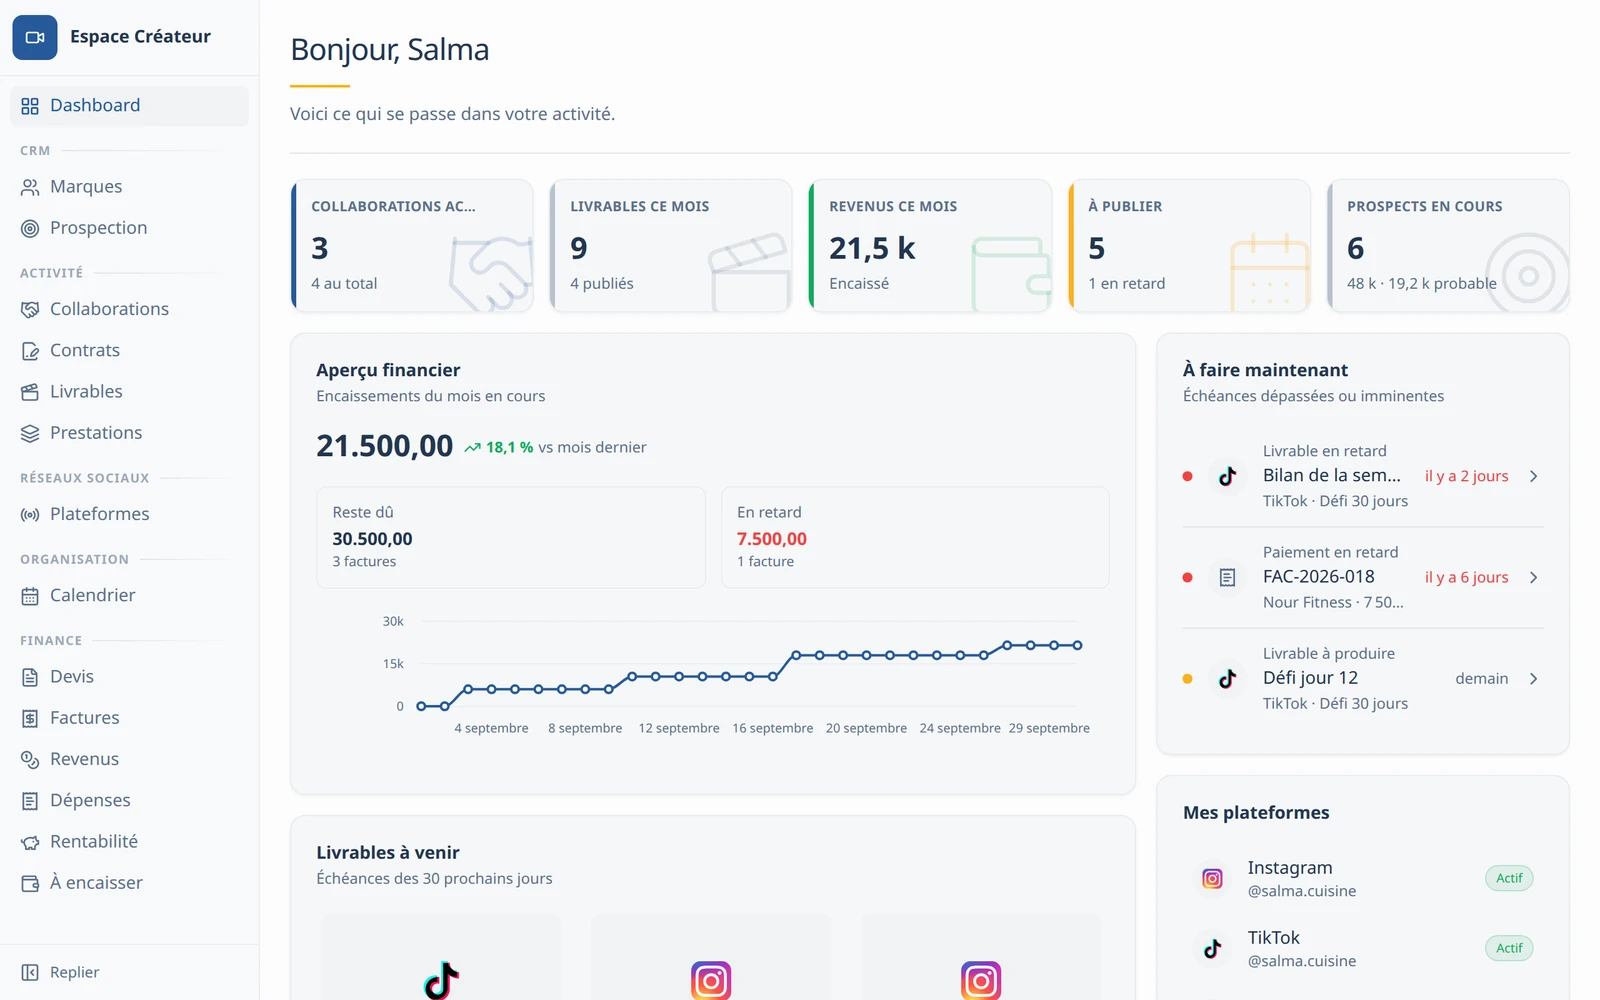Open the Livrables ce mois card
Viewport: 1600px width, 1000px height.
[671, 246]
